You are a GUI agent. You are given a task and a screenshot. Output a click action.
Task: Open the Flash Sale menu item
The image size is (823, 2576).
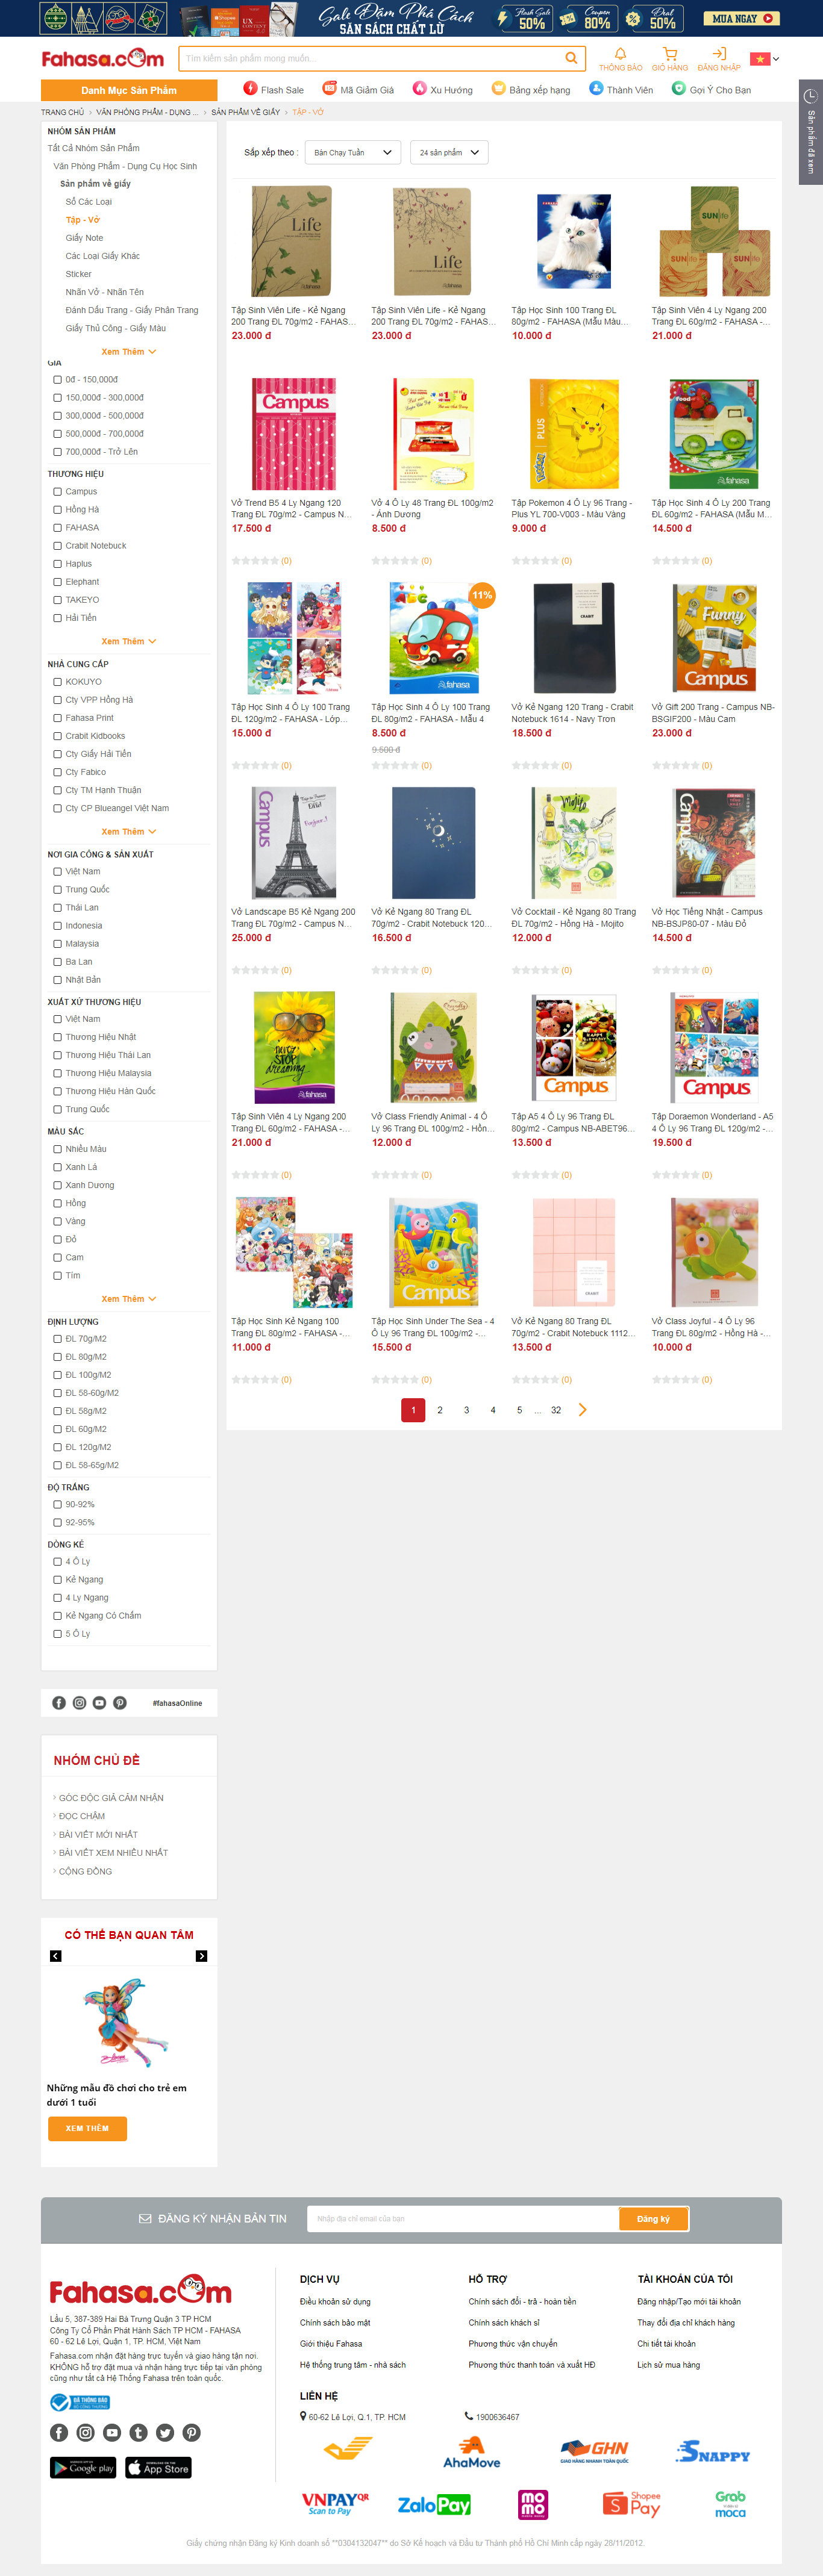274,89
